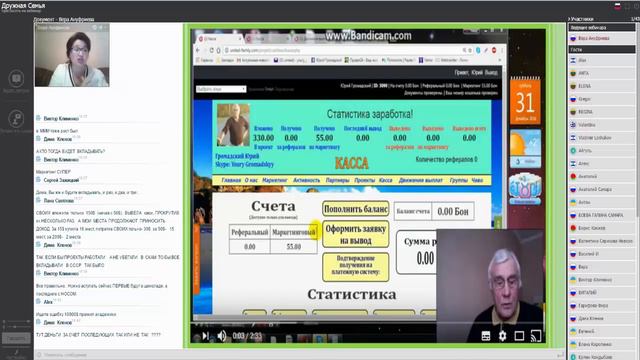Click the speaker webcam overlay of elderly man
The width and height of the screenshot is (640, 360).
click(x=491, y=286)
